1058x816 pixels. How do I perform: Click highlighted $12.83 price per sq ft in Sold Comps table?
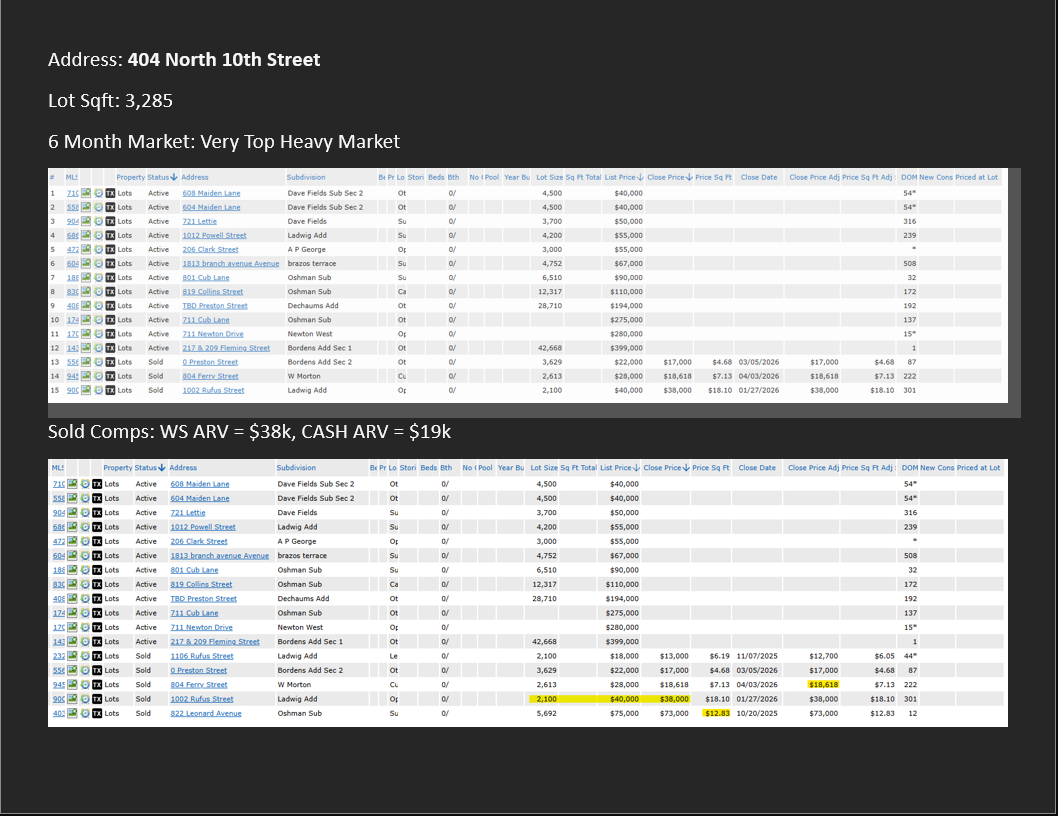coord(717,713)
